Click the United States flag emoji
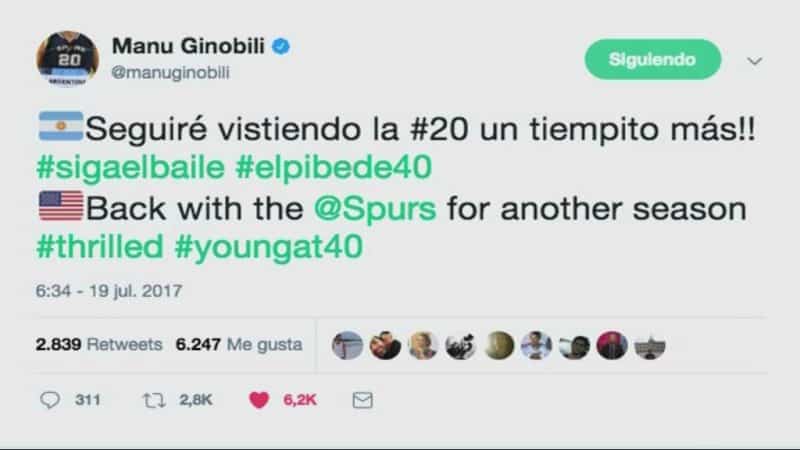The image size is (800, 450). point(61,206)
